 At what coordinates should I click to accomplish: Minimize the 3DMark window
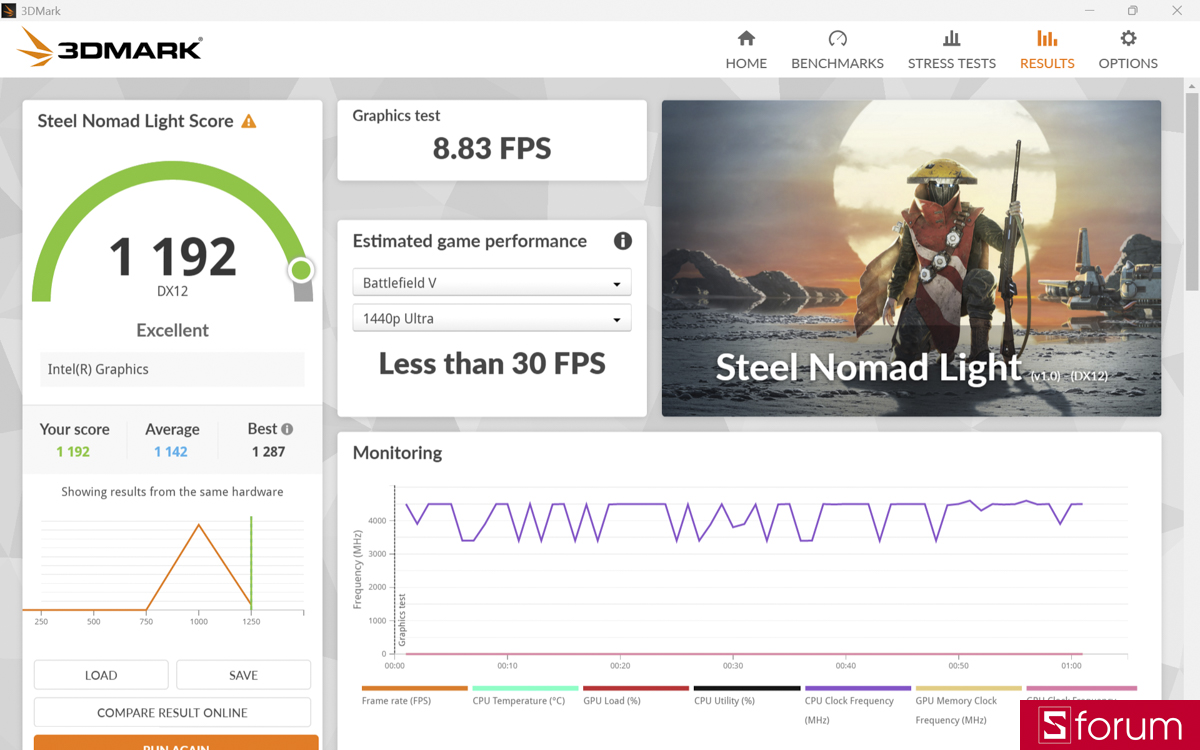[1088, 10]
